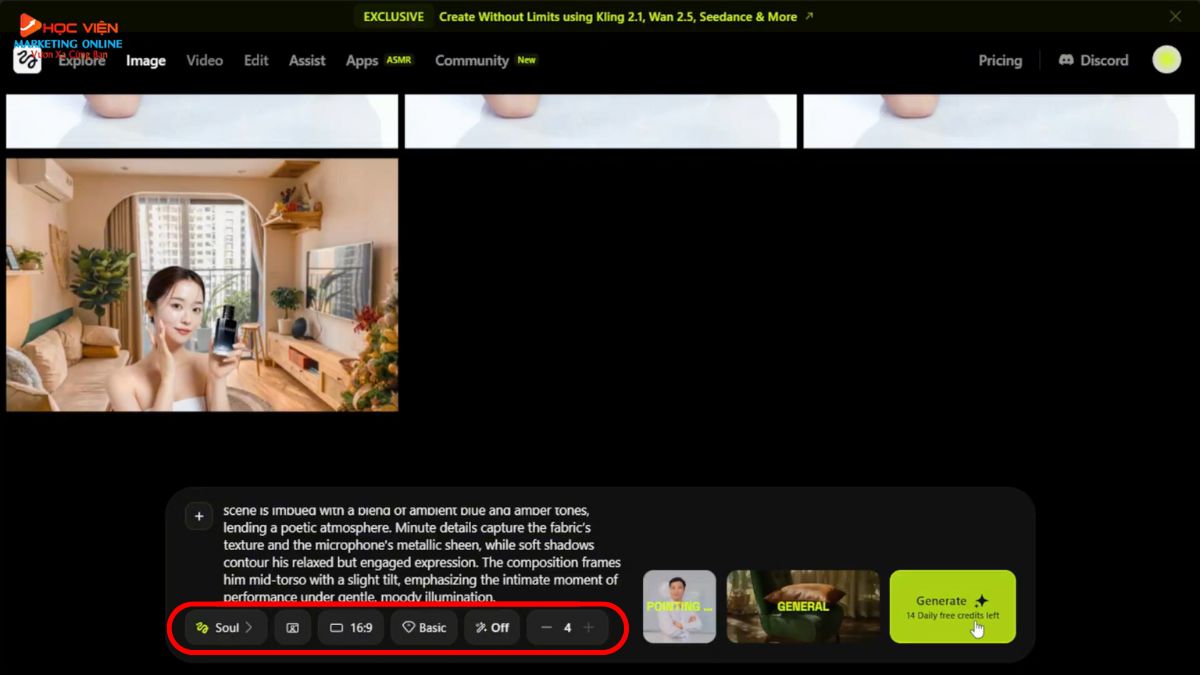
Task: Switch to the Video tab
Action: [x=204, y=60]
